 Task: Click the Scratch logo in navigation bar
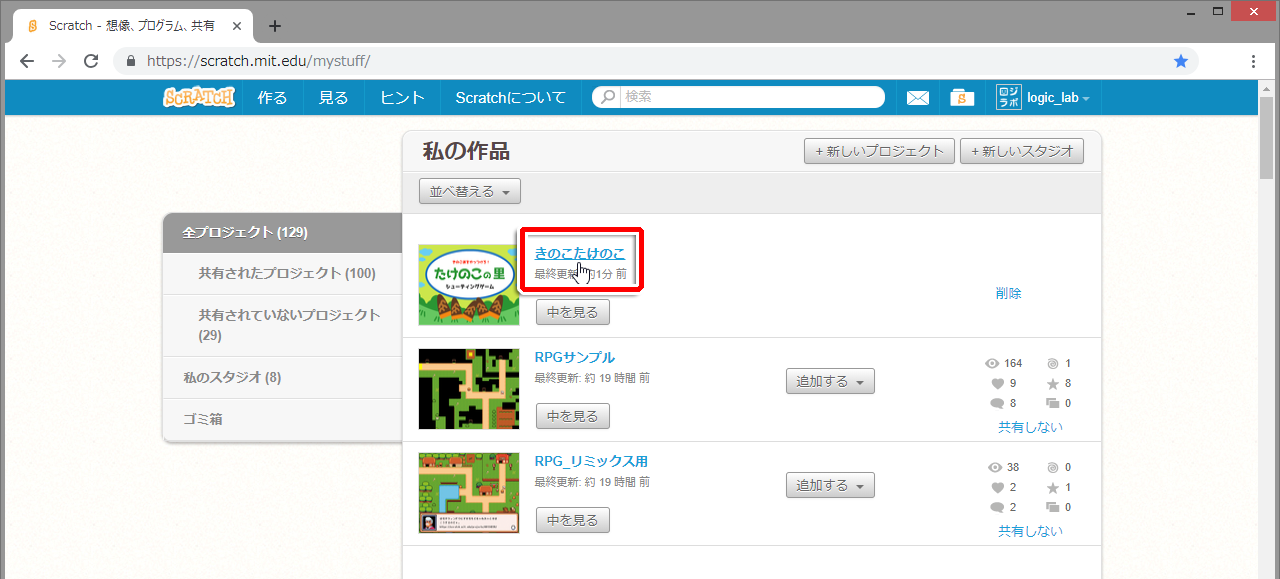pyautogui.click(x=198, y=97)
